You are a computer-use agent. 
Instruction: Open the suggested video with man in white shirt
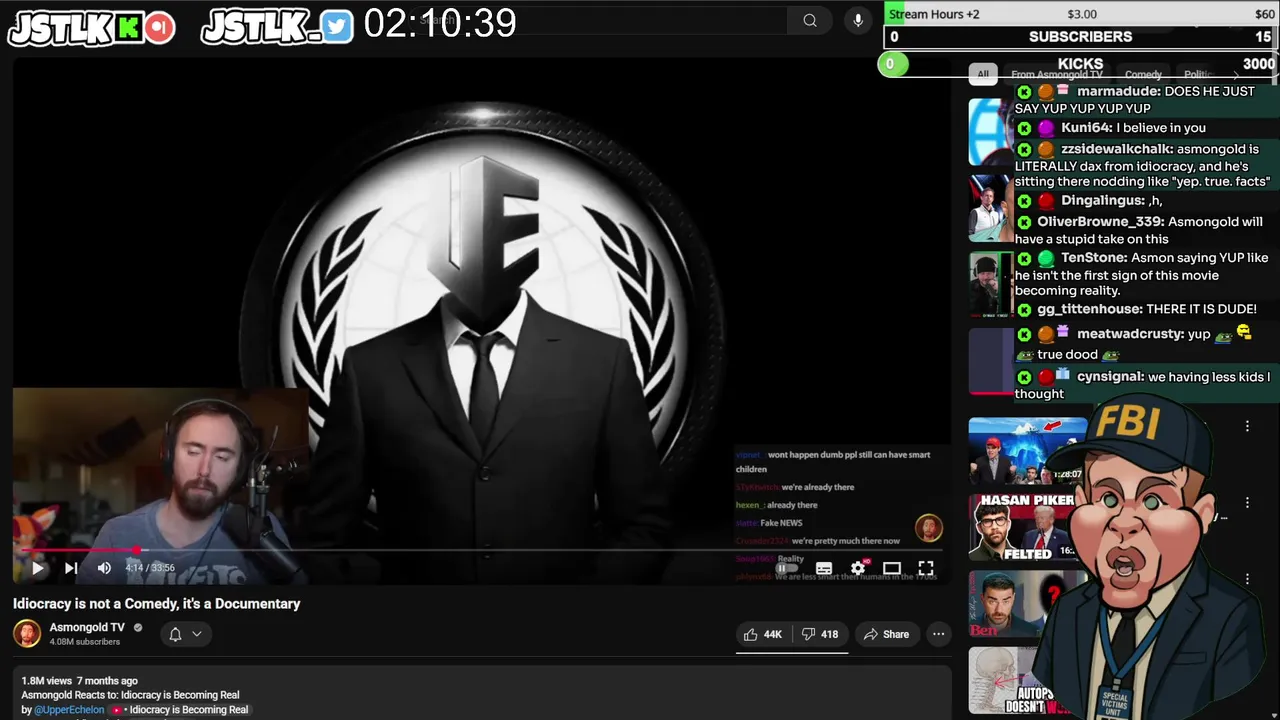[990, 208]
